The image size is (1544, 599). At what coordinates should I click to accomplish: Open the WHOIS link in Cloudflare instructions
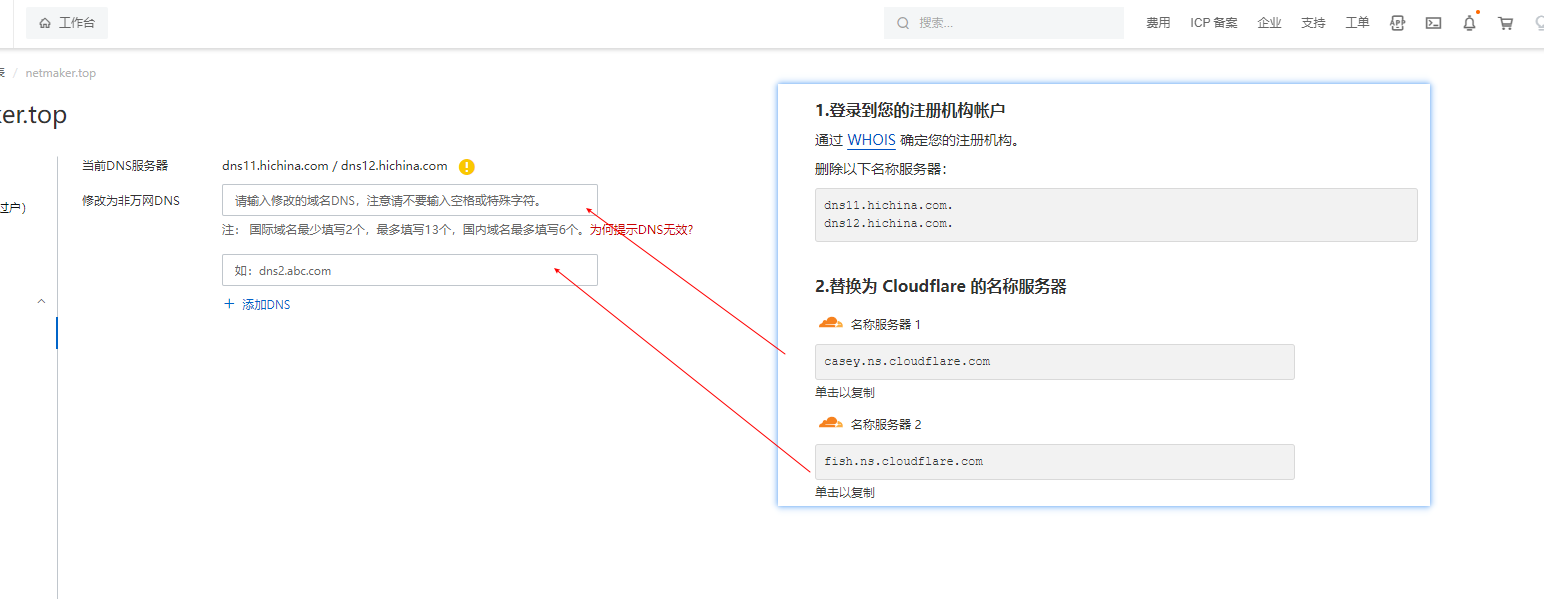click(871, 140)
